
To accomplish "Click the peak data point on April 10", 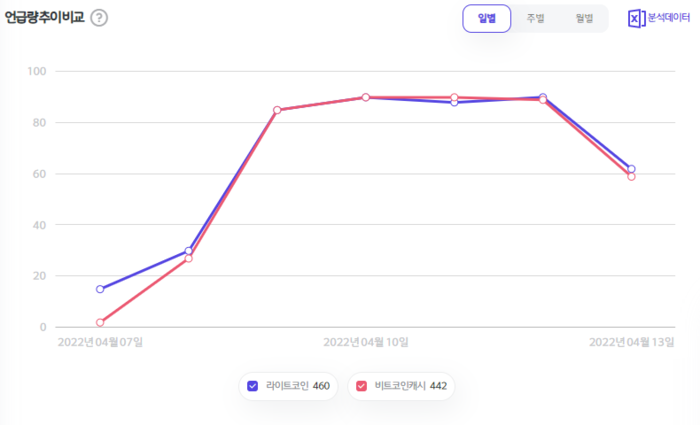I will (x=365, y=97).
